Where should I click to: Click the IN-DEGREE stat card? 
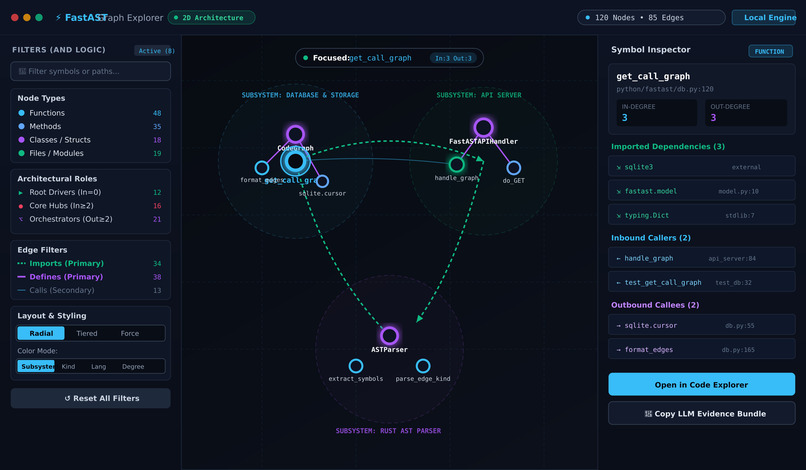pos(656,113)
